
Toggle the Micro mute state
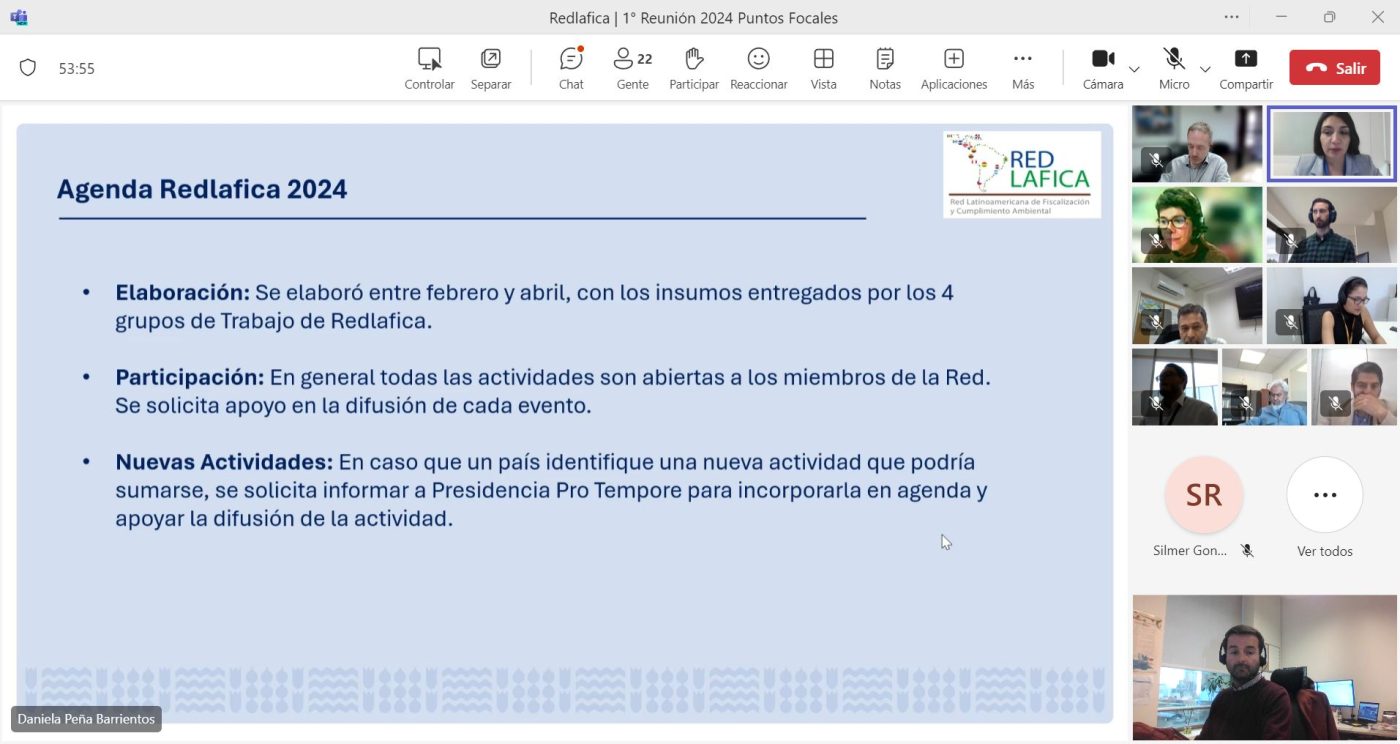(1173, 68)
